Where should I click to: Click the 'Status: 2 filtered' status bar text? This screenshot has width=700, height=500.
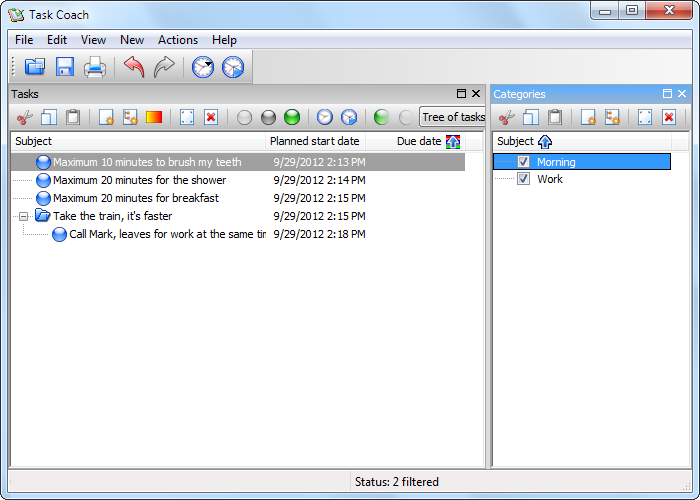396,482
